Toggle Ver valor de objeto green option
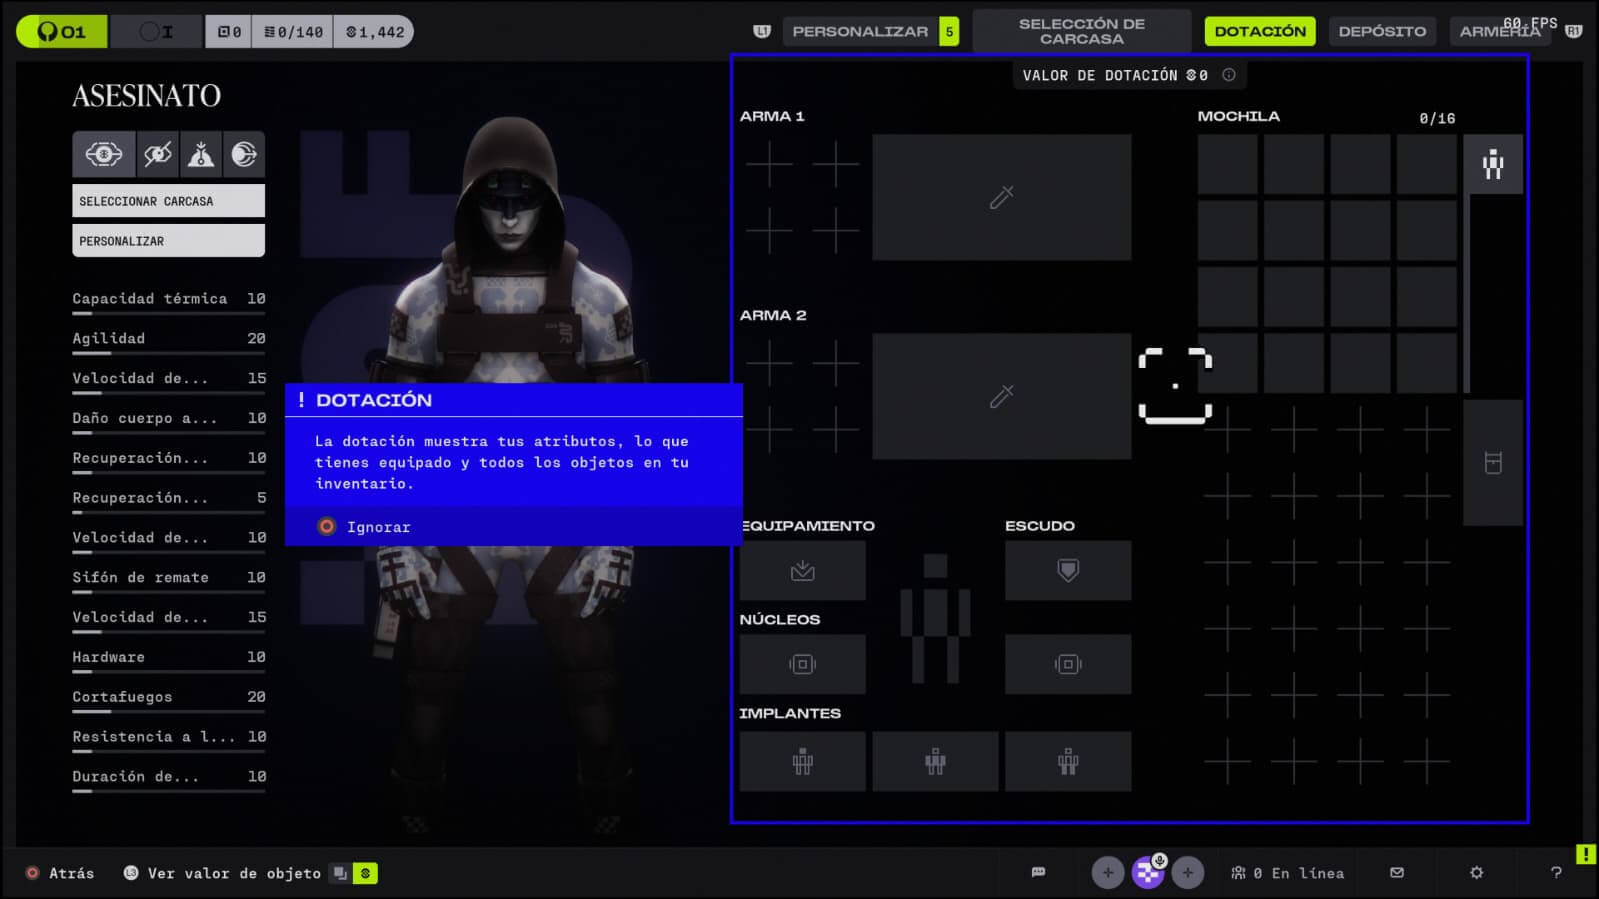Viewport: 1599px width, 899px height. click(365, 874)
